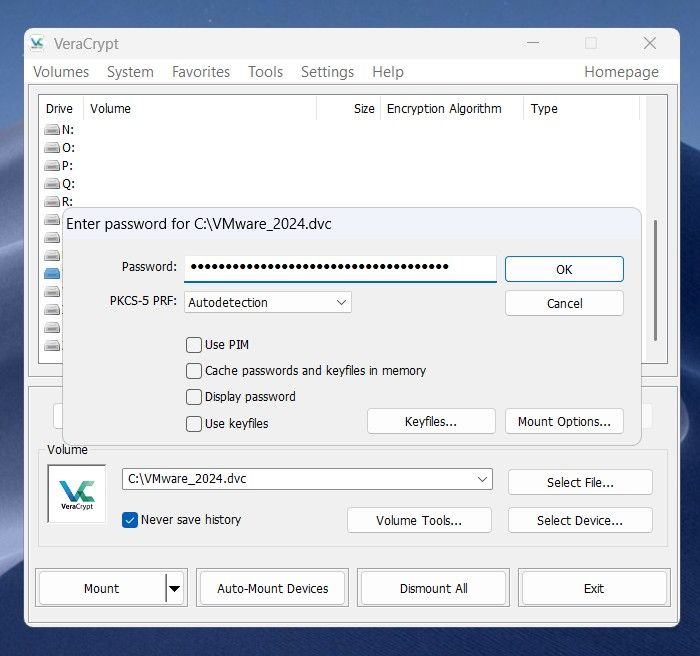Image resolution: width=700 pixels, height=656 pixels.
Task: Confirm password with OK button
Action: [x=564, y=269]
